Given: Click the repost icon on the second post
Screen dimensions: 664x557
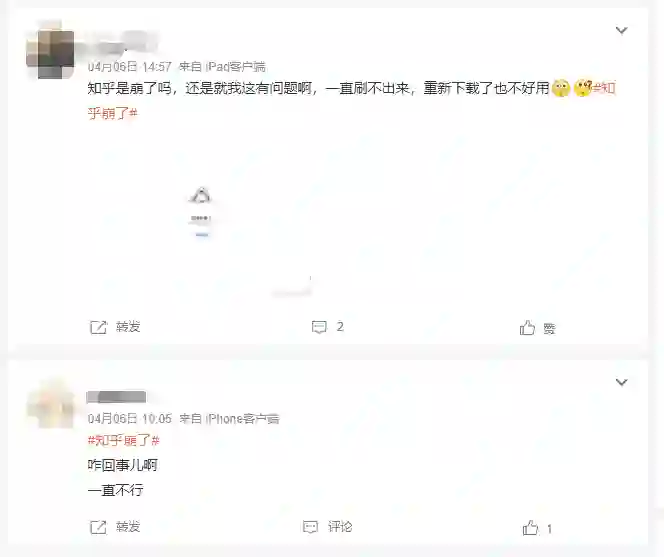Looking at the screenshot, I should pos(98,527).
